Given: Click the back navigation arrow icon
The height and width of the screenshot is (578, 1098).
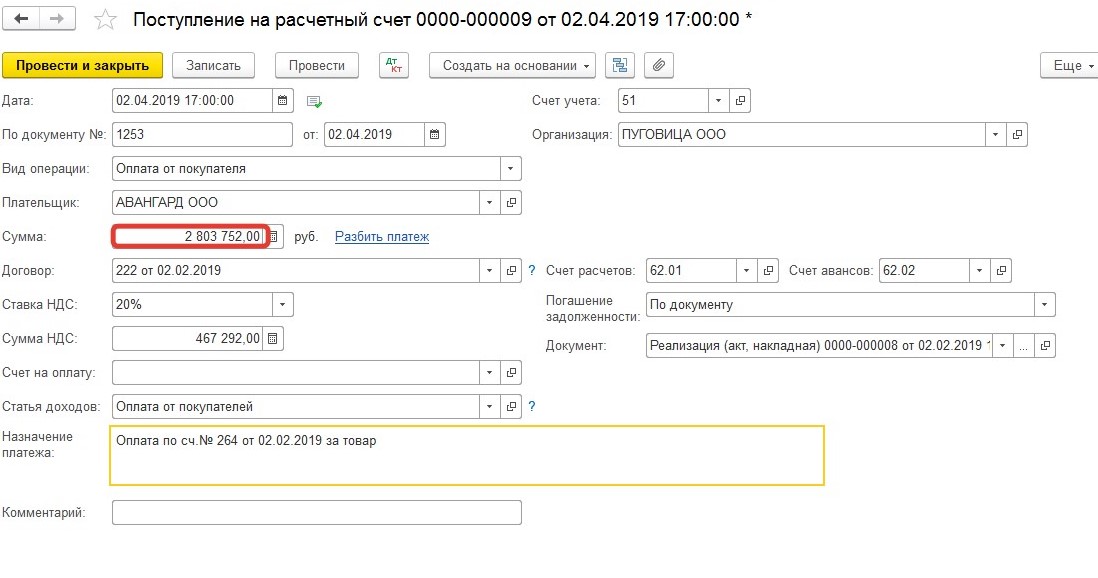Looking at the screenshot, I should [22, 19].
